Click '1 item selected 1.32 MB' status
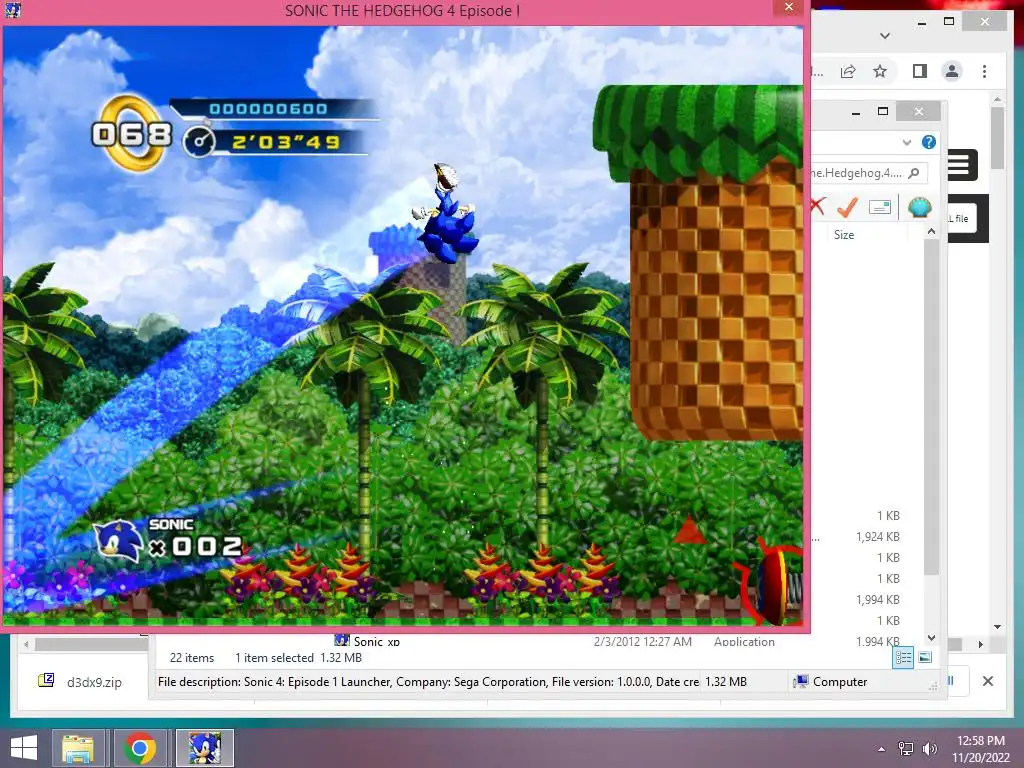The width and height of the screenshot is (1024, 768). tap(298, 658)
